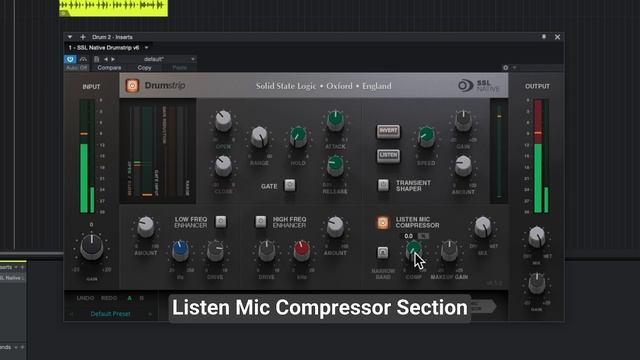Open the Inserts window menu triangle
640x360 pixels.
click(x=70, y=37)
